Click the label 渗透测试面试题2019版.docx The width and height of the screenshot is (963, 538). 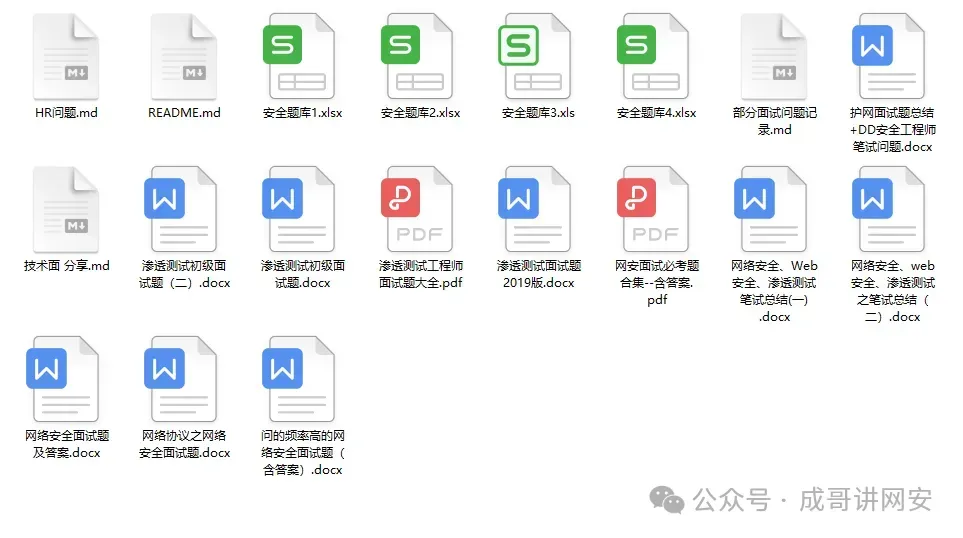pyautogui.click(x=539, y=274)
